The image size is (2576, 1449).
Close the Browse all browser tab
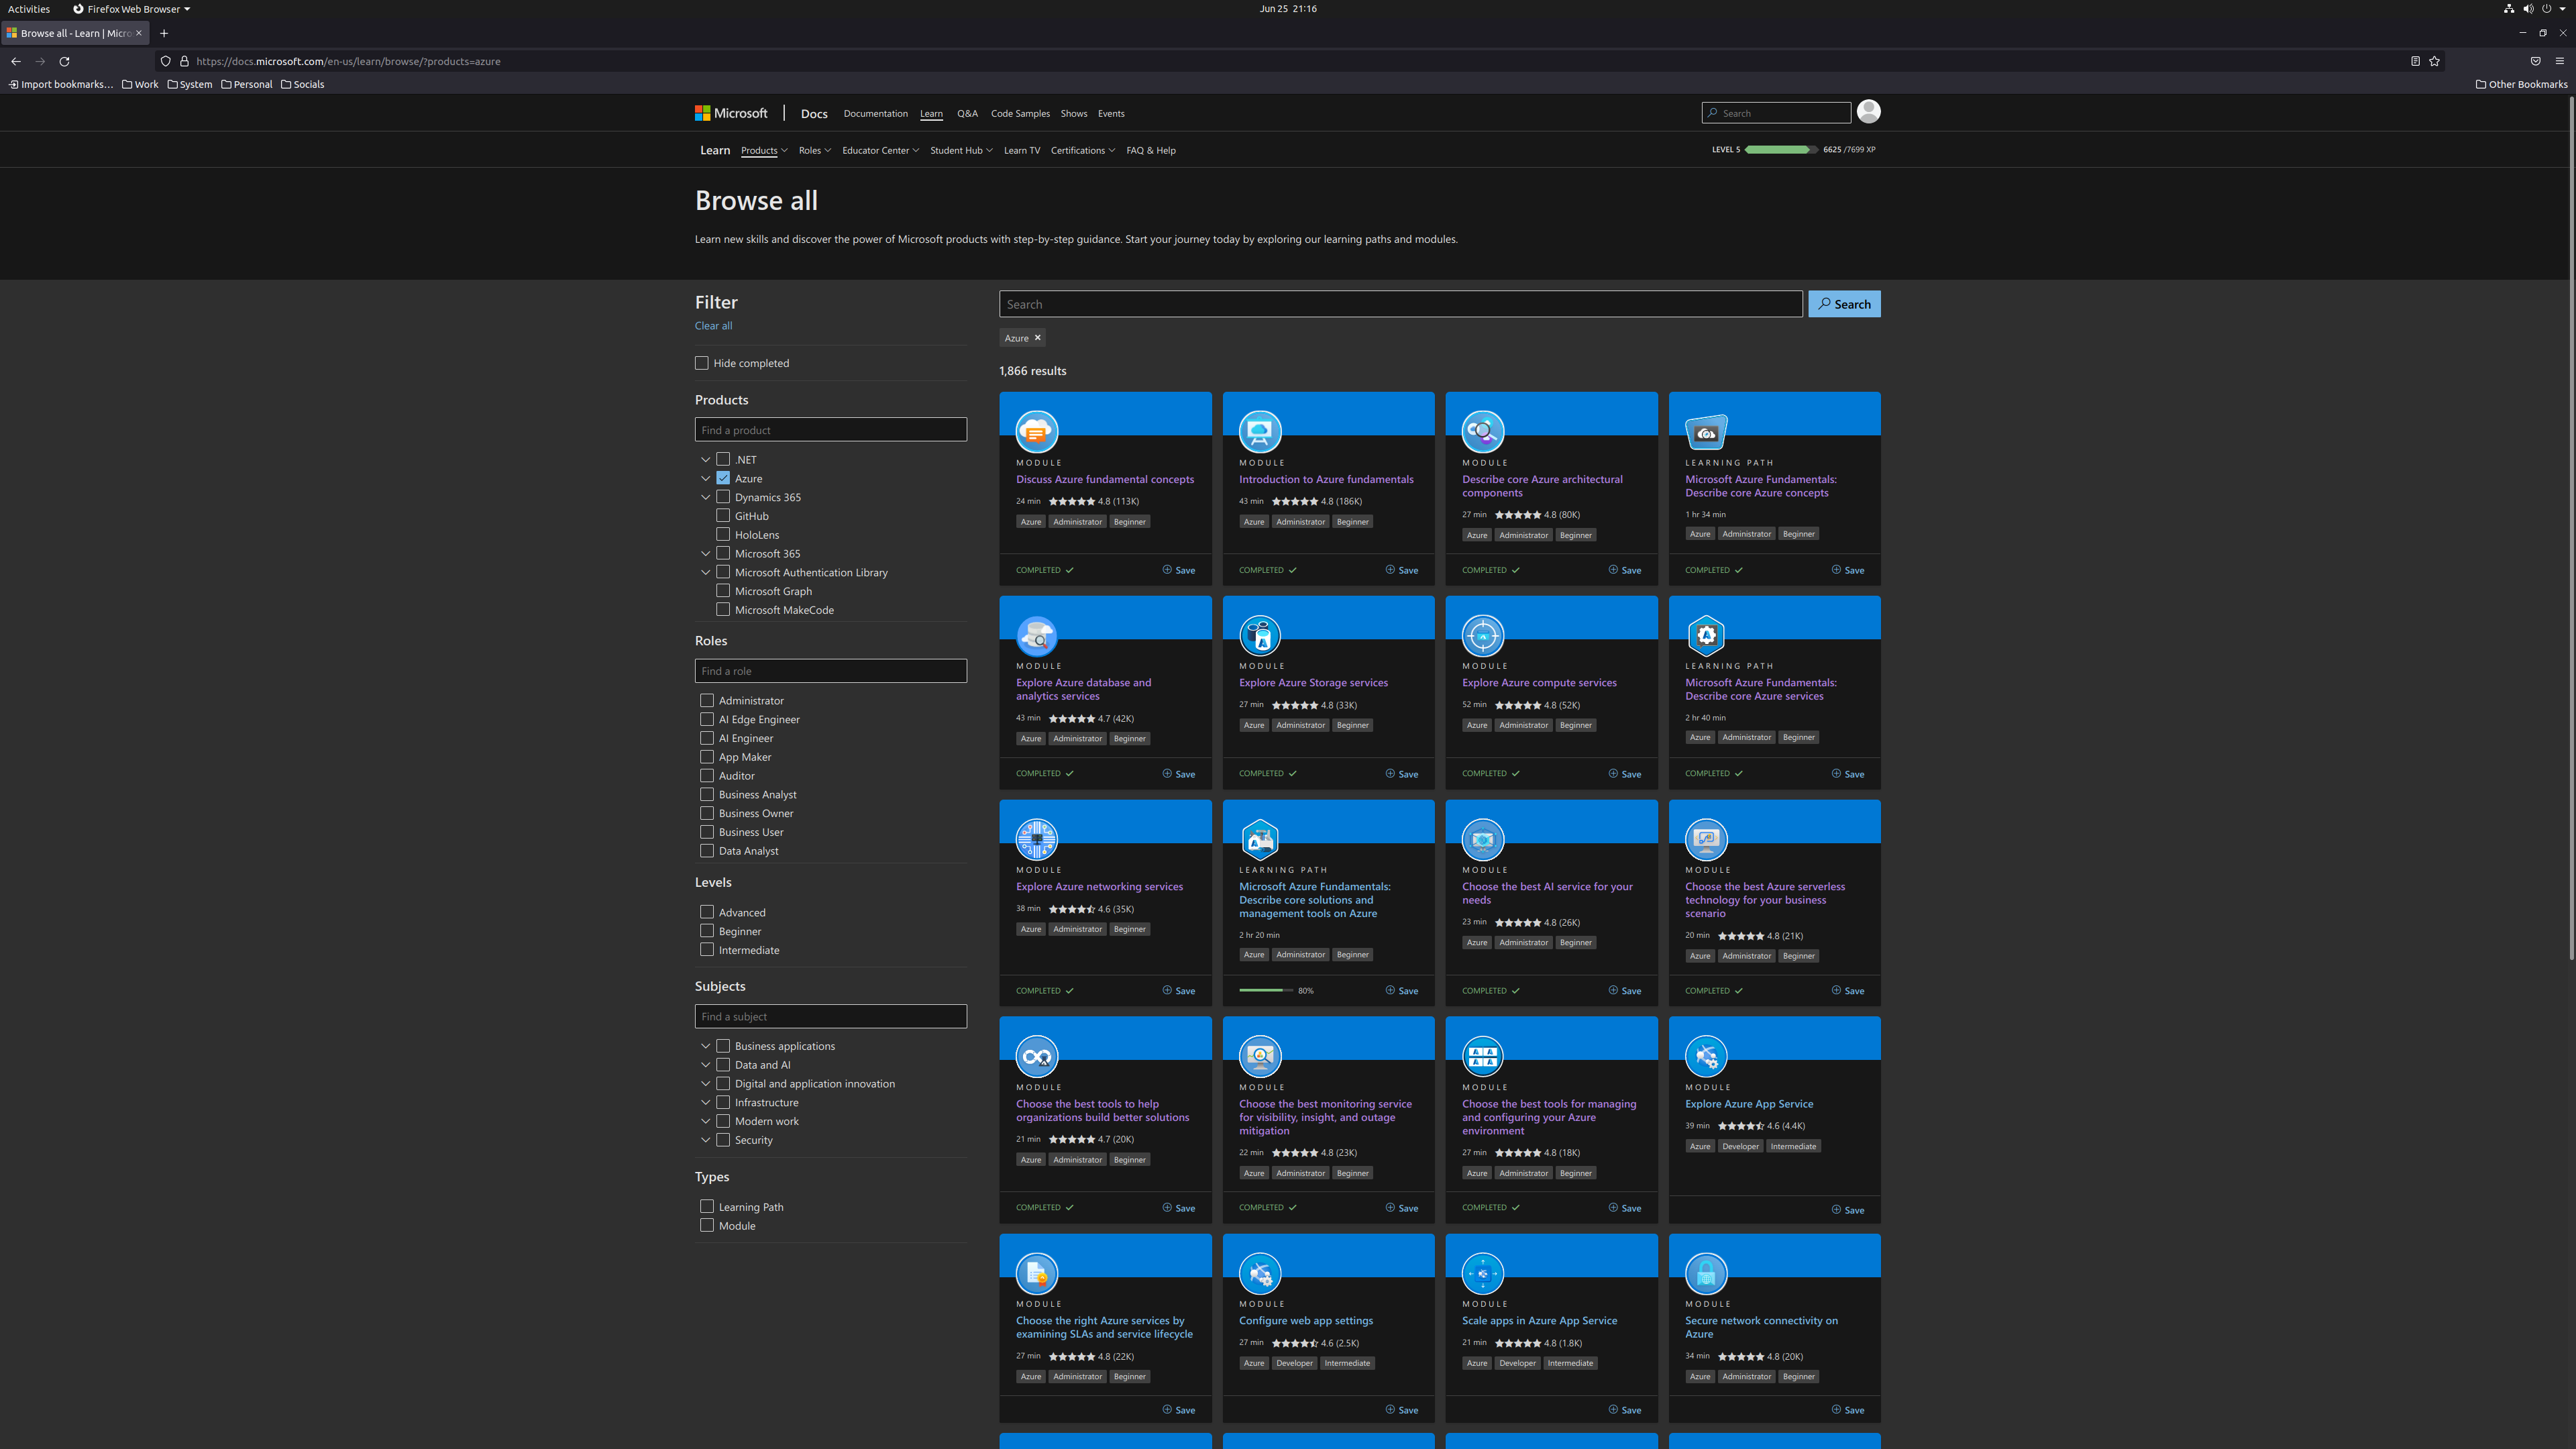pyautogui.click(x=139, y=33)
